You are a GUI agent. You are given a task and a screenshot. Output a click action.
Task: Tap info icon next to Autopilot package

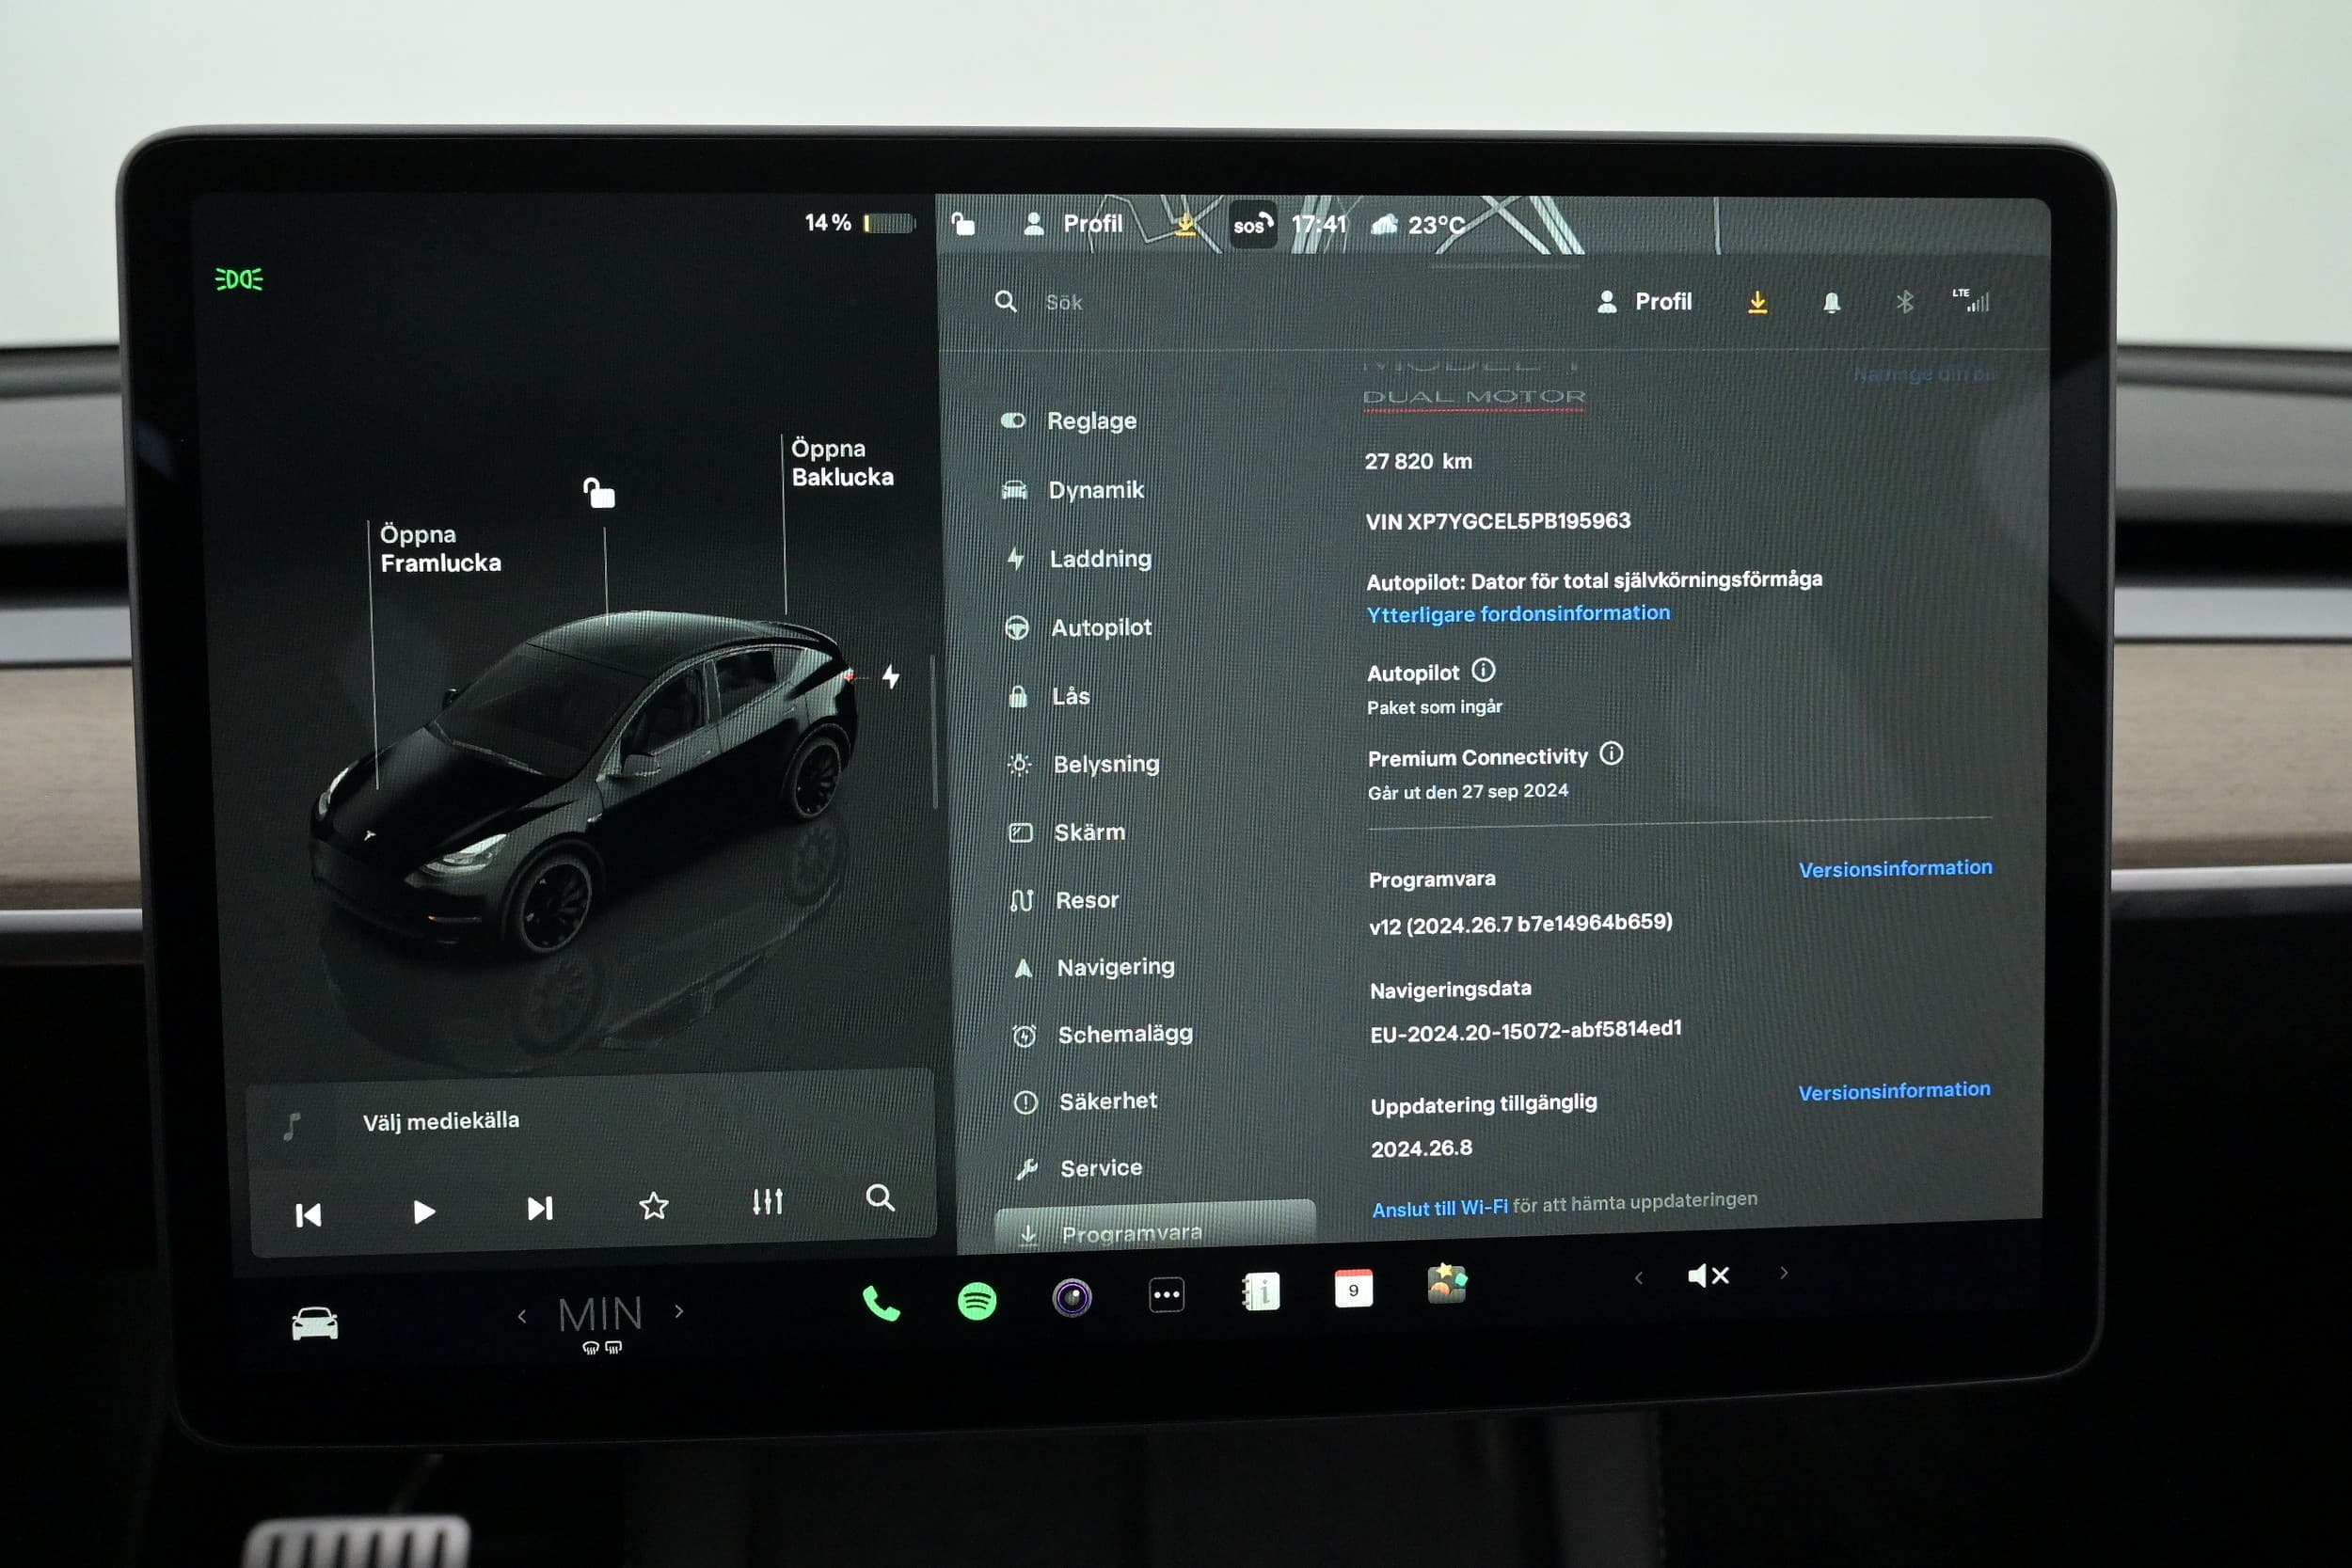click(x=1483, y=670)
